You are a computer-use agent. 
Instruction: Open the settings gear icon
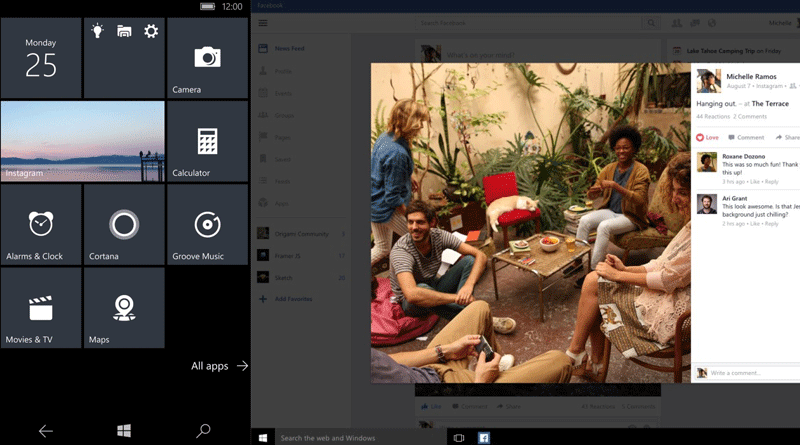pos(151,31)
